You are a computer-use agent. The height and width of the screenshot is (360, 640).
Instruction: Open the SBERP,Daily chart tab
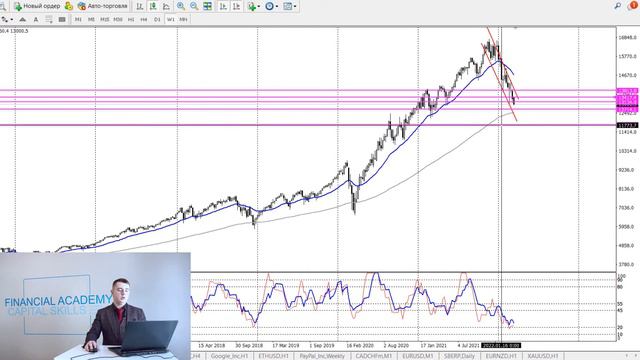pyautogui.click(x=459, y=356)
